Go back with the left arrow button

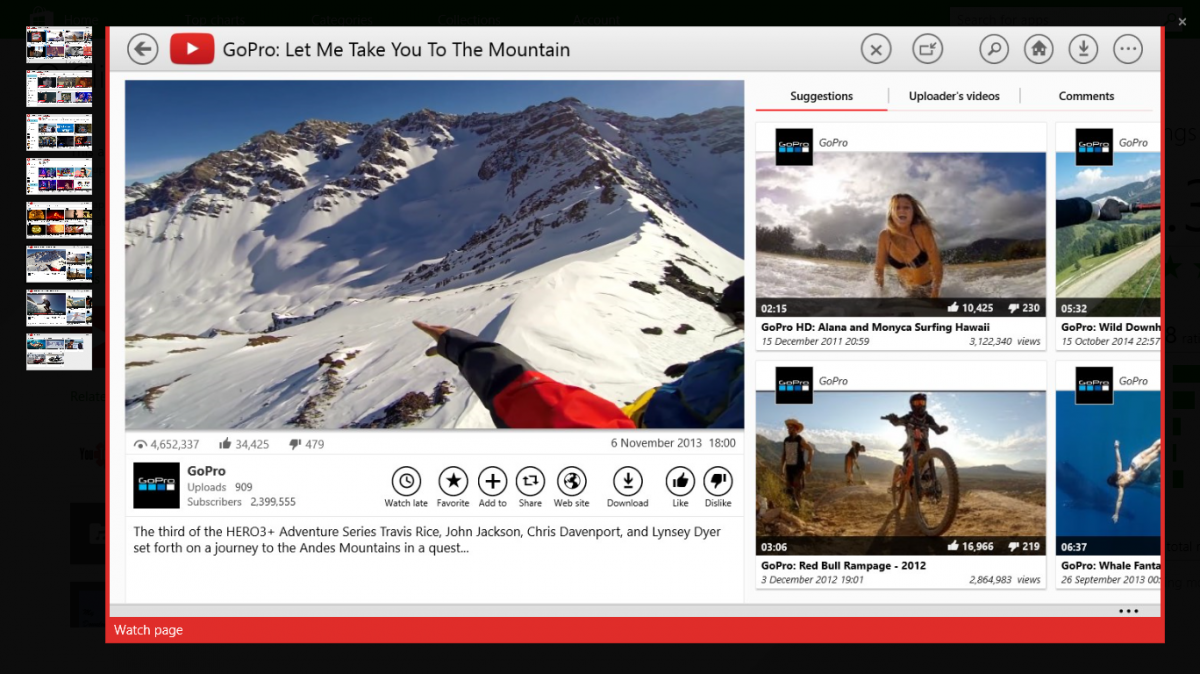143,49
